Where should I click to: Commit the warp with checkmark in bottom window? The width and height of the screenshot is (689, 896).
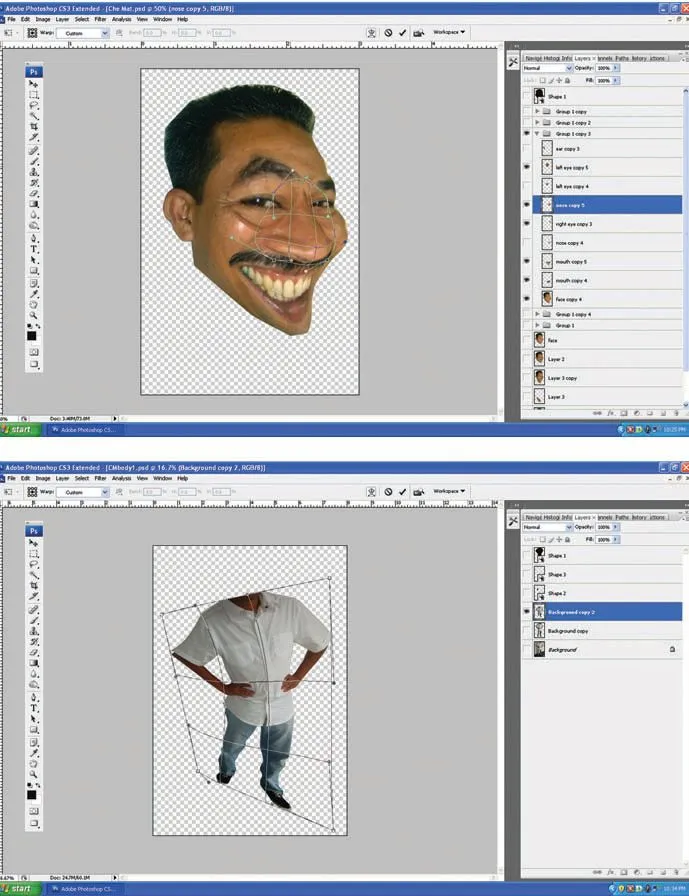(x=403, y=491)
